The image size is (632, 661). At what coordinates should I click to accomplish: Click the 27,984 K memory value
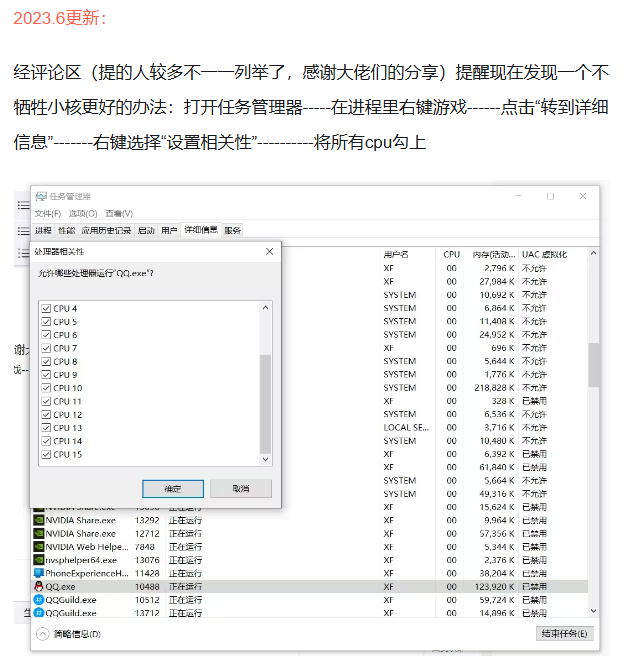(x=497, y=281)
